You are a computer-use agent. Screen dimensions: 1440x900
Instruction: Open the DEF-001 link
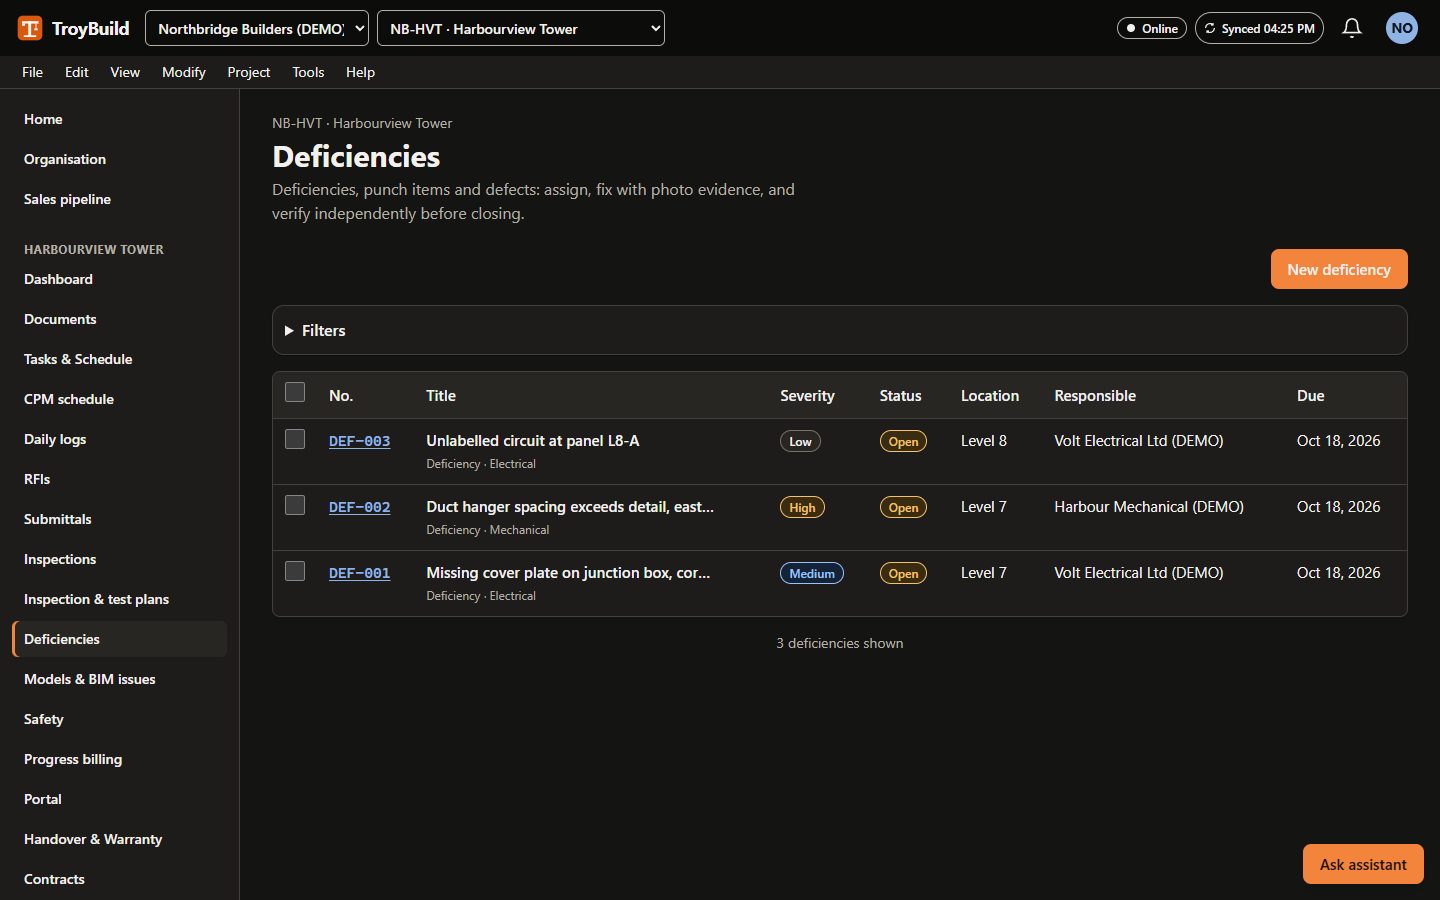[359, 573]
